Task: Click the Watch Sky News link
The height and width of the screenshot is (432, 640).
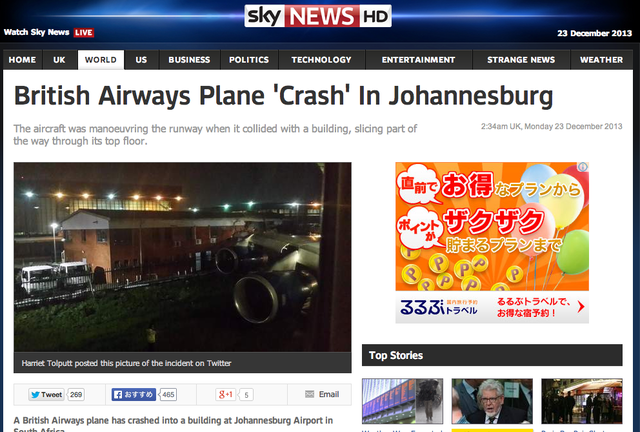Action: tap(37, 32)
